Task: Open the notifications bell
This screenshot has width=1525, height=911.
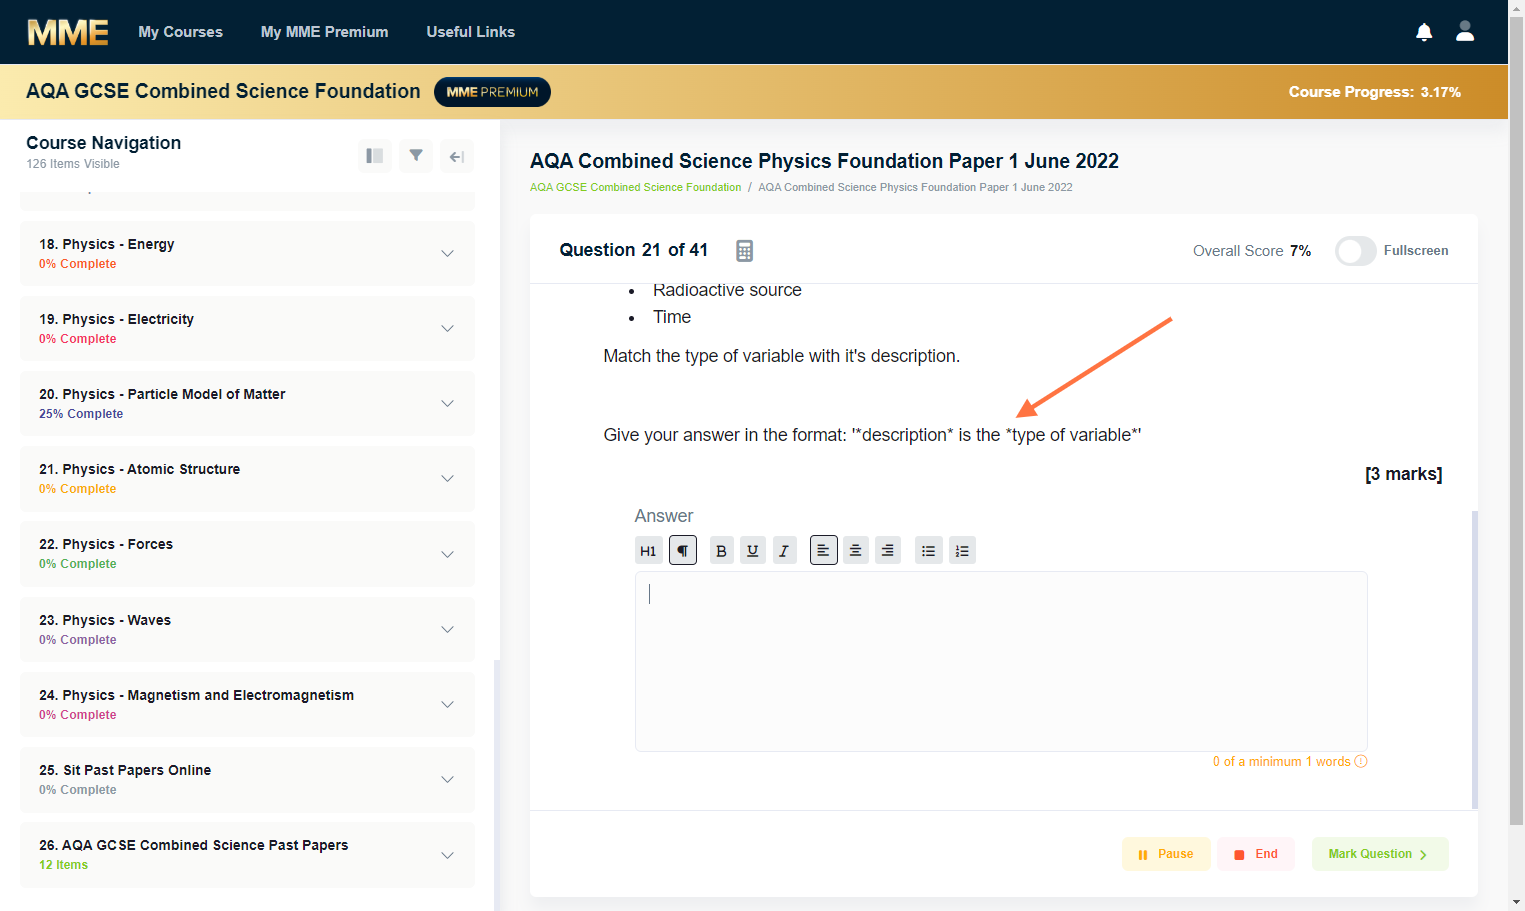Action: 1424,32
